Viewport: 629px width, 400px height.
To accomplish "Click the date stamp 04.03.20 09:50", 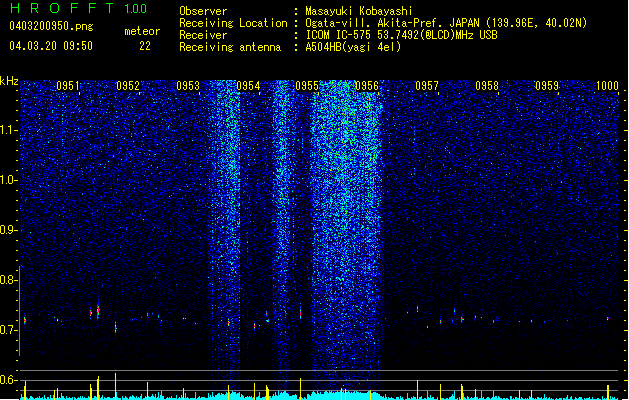I will [x=51, y=46].
